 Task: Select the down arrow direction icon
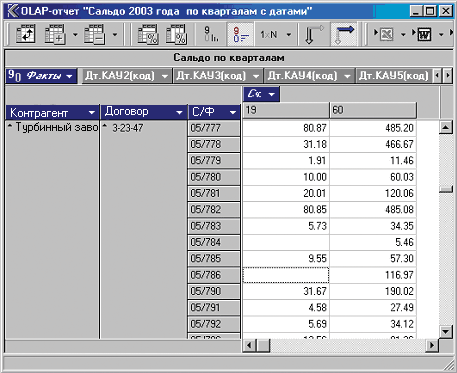[x=313, y=34]
